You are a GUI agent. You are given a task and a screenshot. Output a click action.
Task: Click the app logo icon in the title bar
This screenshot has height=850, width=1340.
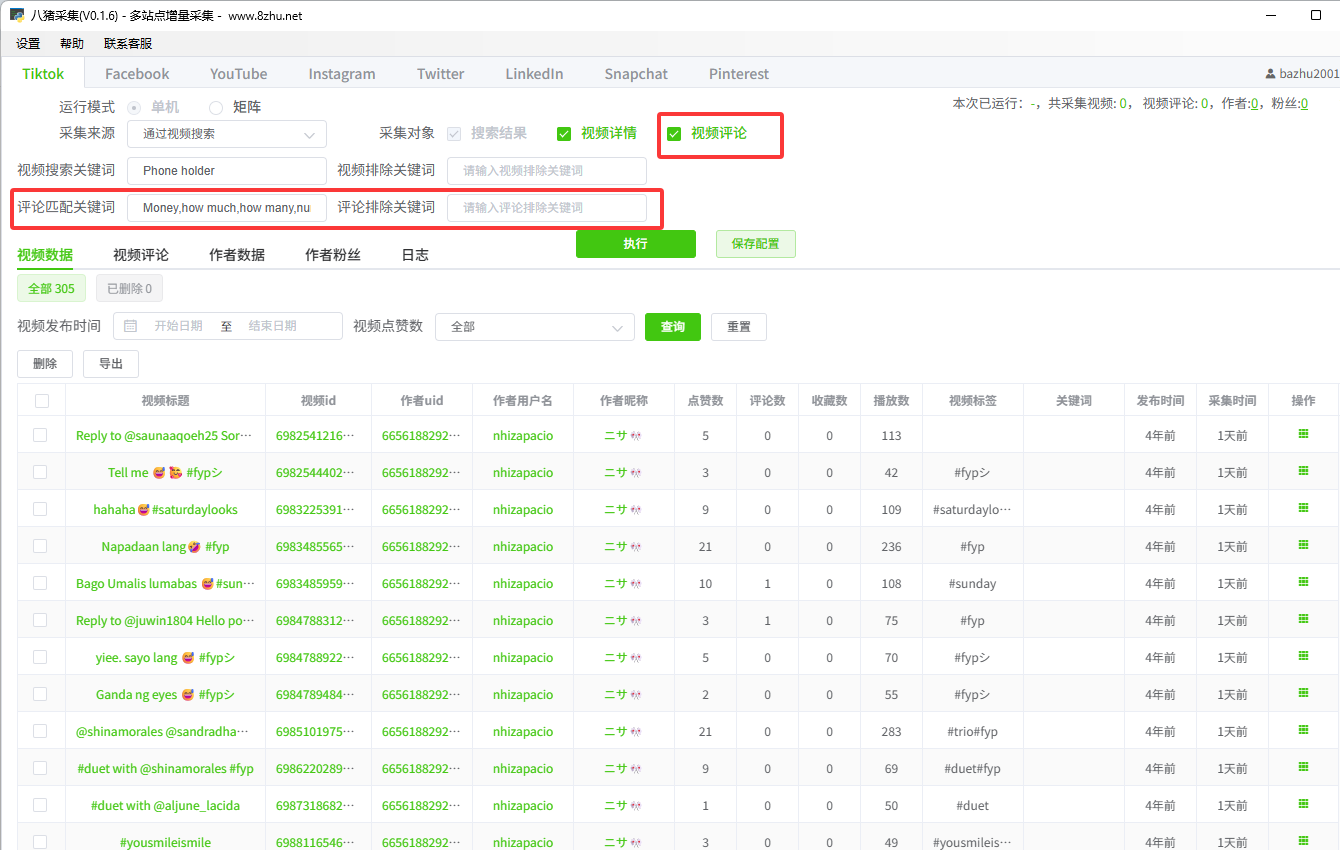(x=17, y=16)
